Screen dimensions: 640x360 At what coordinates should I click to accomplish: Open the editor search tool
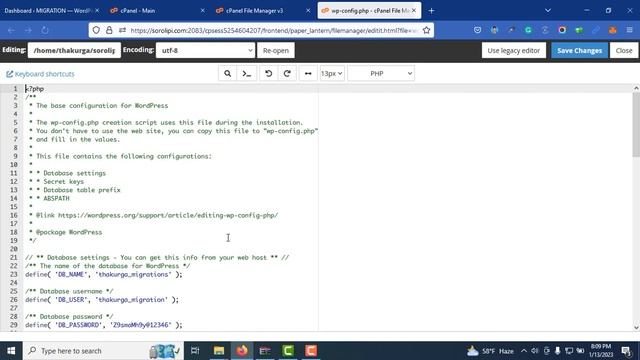point(227,73)
